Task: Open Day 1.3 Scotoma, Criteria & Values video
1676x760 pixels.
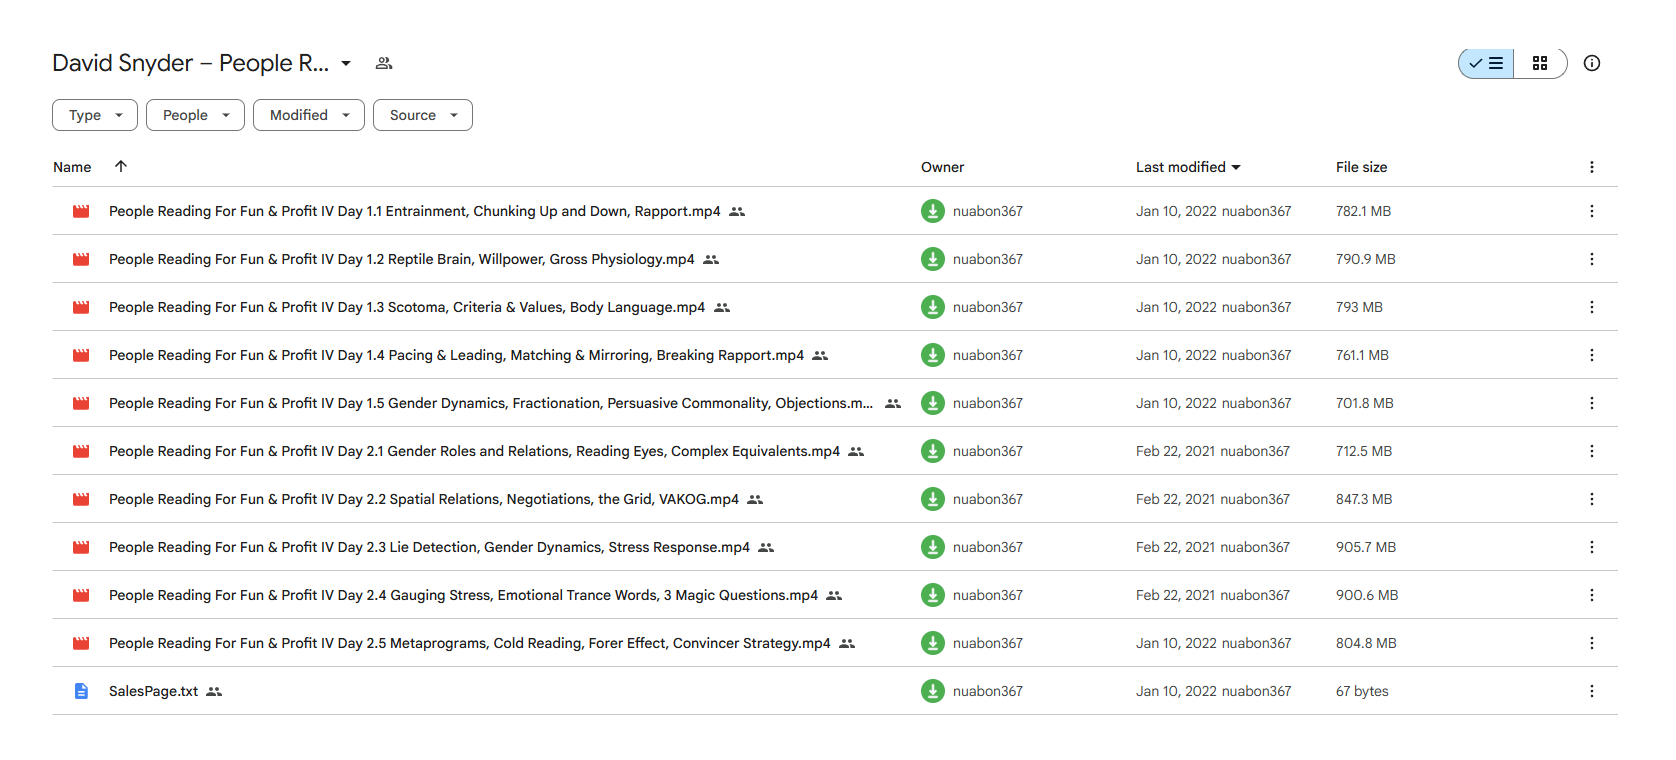Action: click(407, 307)
